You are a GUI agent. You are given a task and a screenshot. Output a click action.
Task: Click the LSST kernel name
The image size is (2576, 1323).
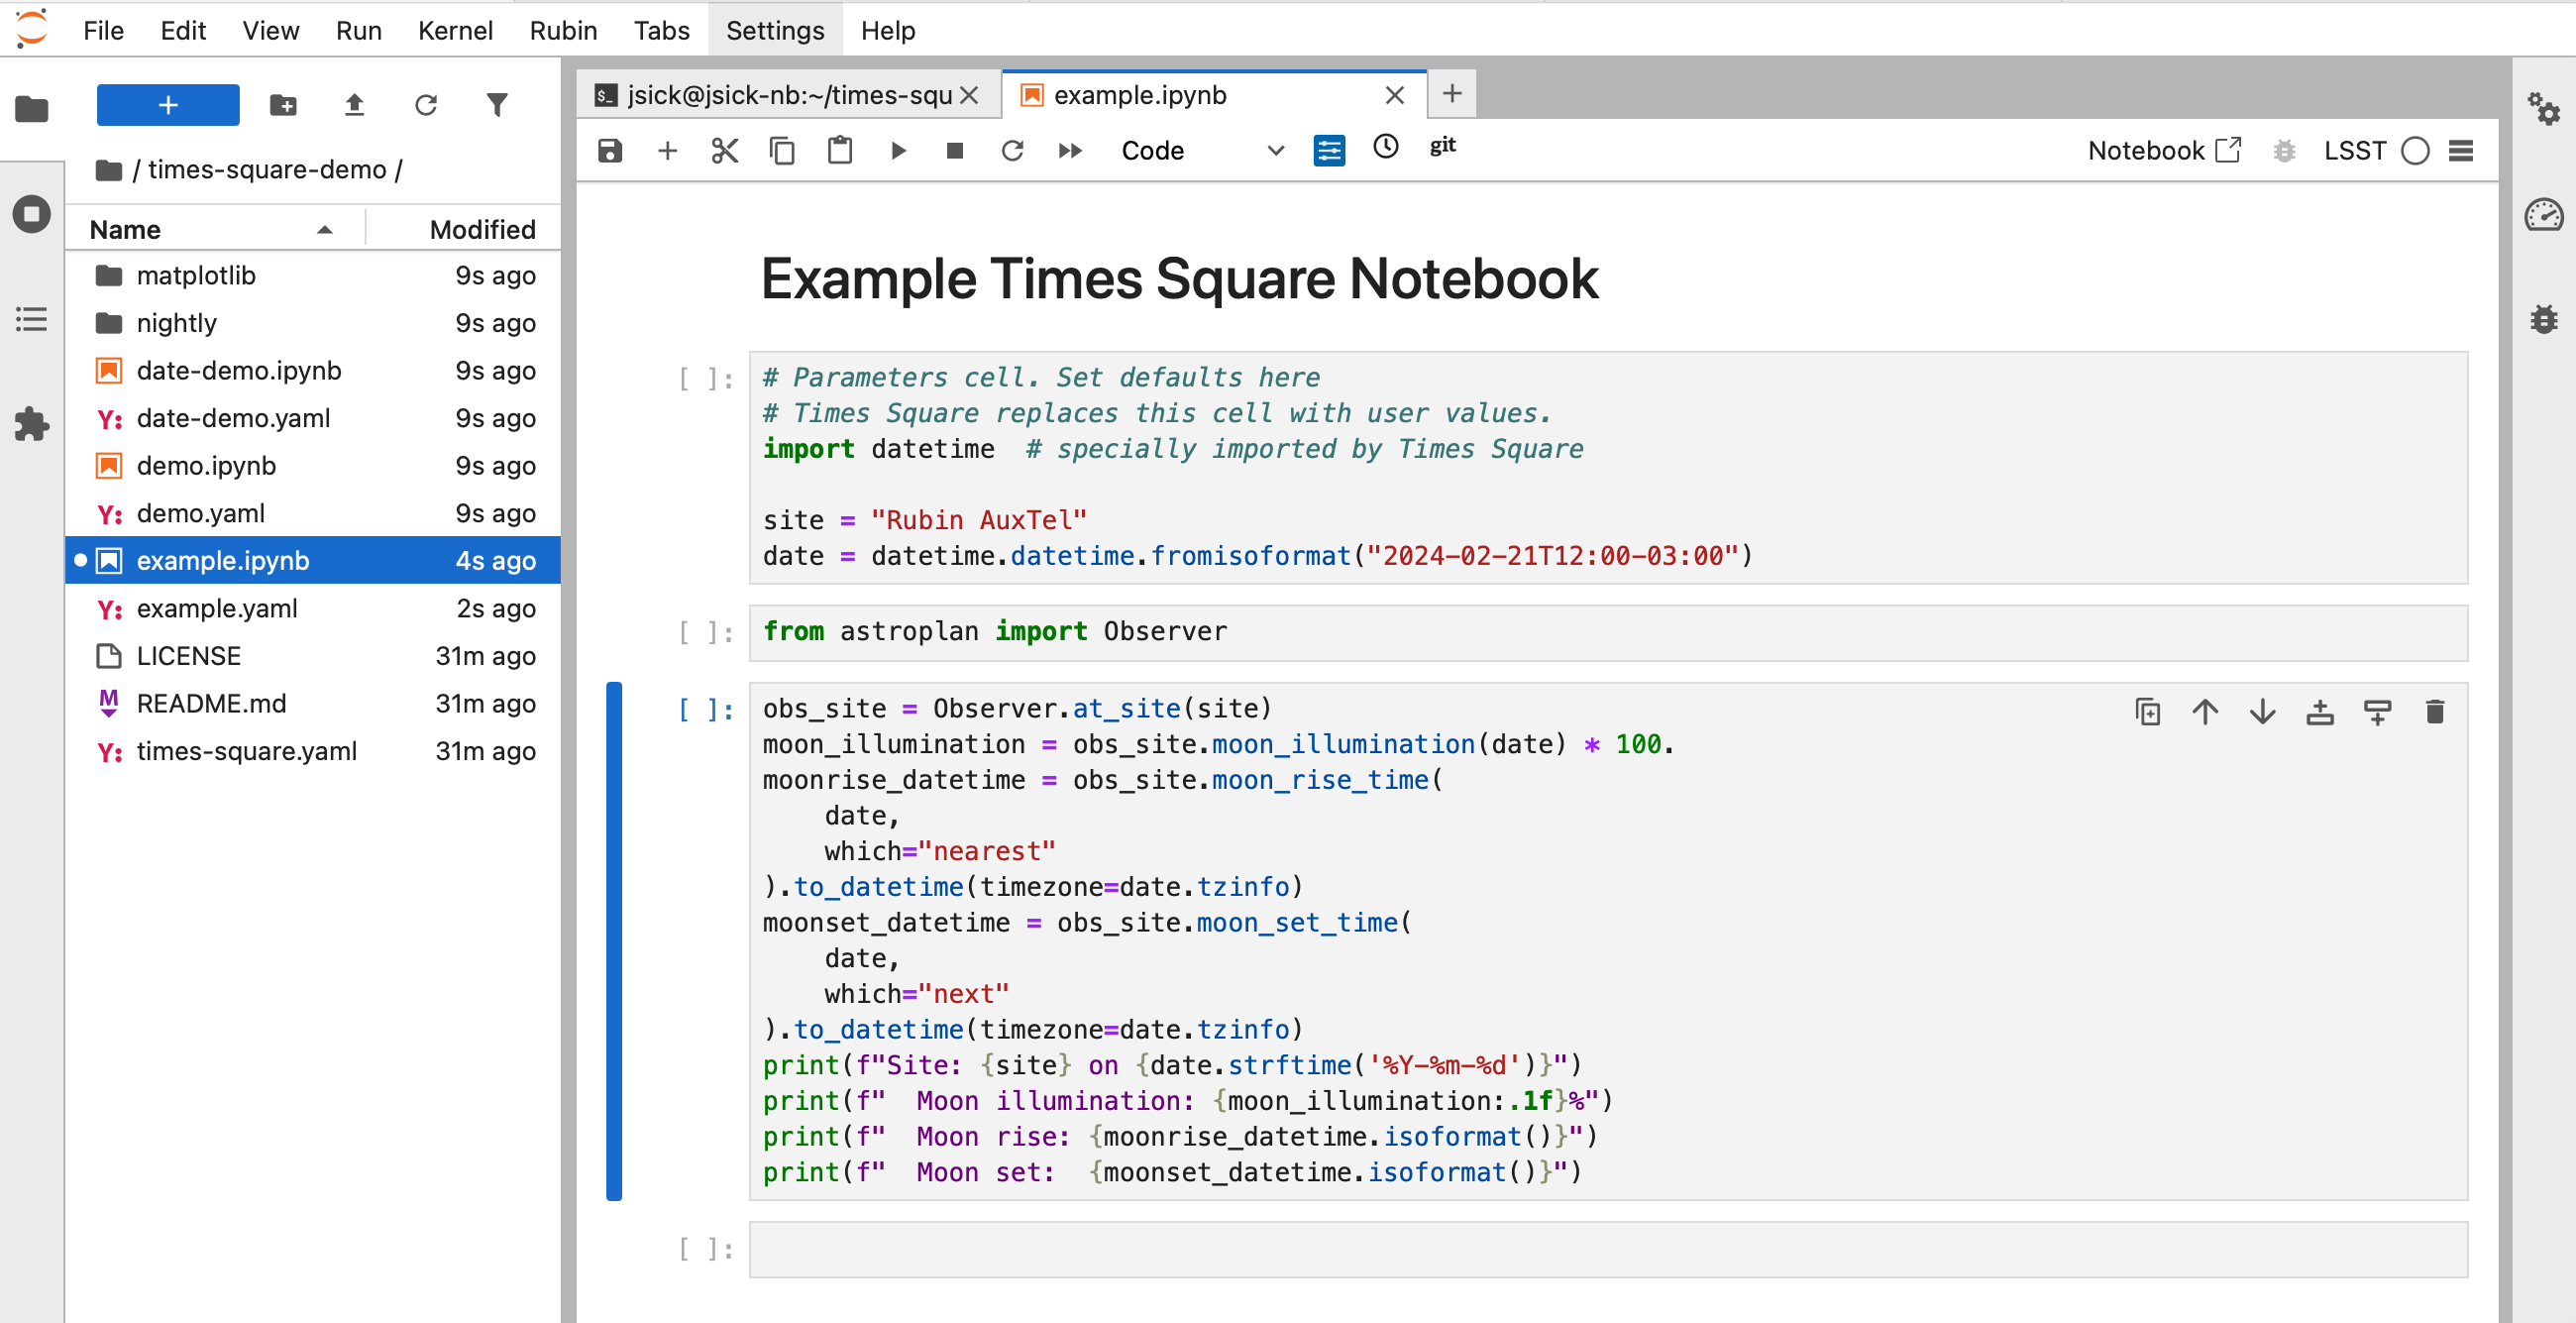pos(2355,151)
